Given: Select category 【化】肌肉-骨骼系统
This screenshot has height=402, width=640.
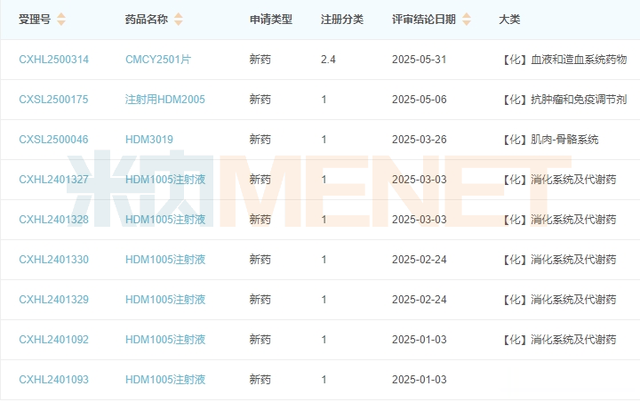Looking at the screenshot, I should (x=550, y=140).
